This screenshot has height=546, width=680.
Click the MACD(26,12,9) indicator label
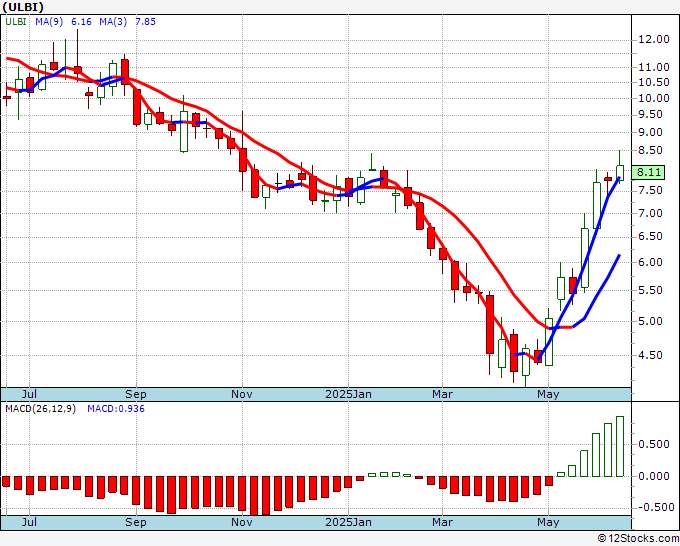pyautogui.click(x=40, y=409)
